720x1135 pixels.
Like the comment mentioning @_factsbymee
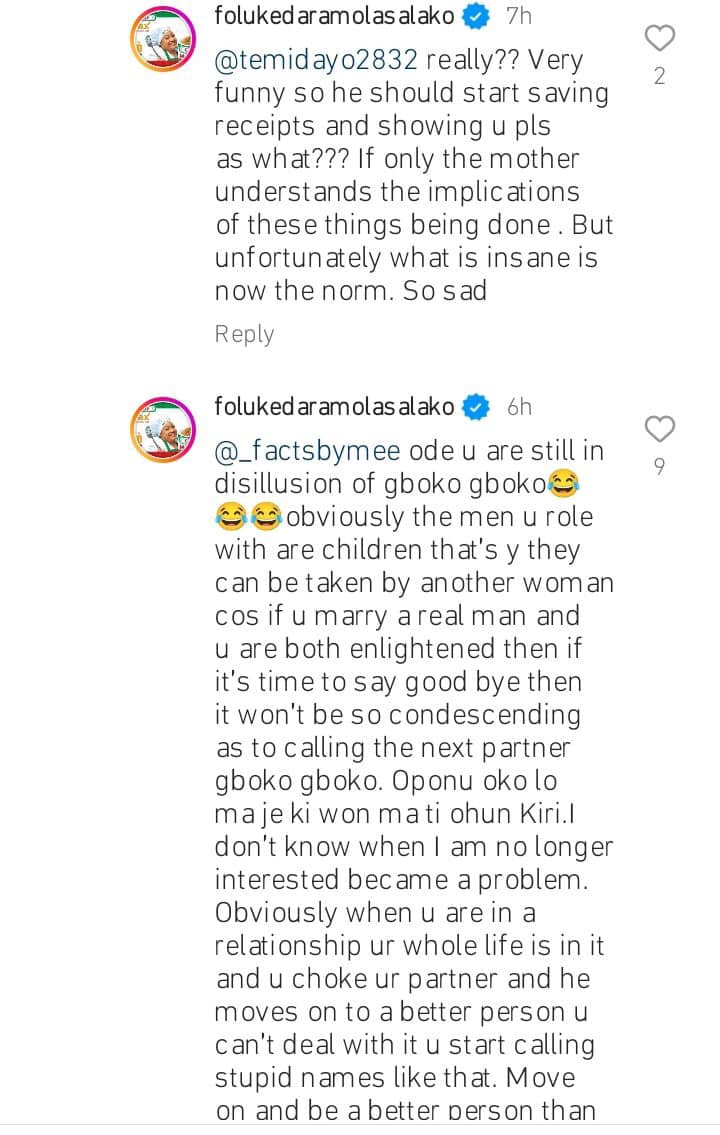660,430
